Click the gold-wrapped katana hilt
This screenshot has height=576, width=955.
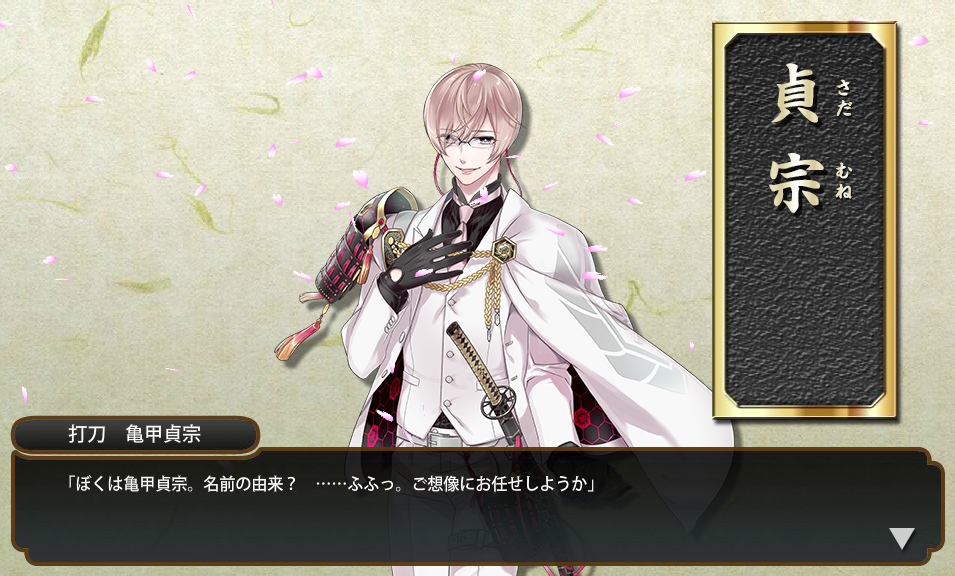pyautogui.click(x=470, y=354)
